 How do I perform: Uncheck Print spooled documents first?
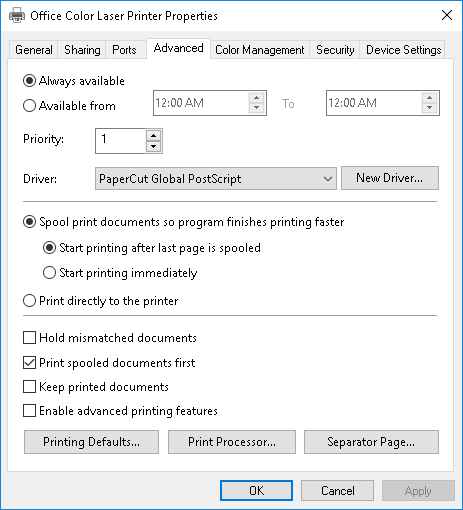click(29, 362)
